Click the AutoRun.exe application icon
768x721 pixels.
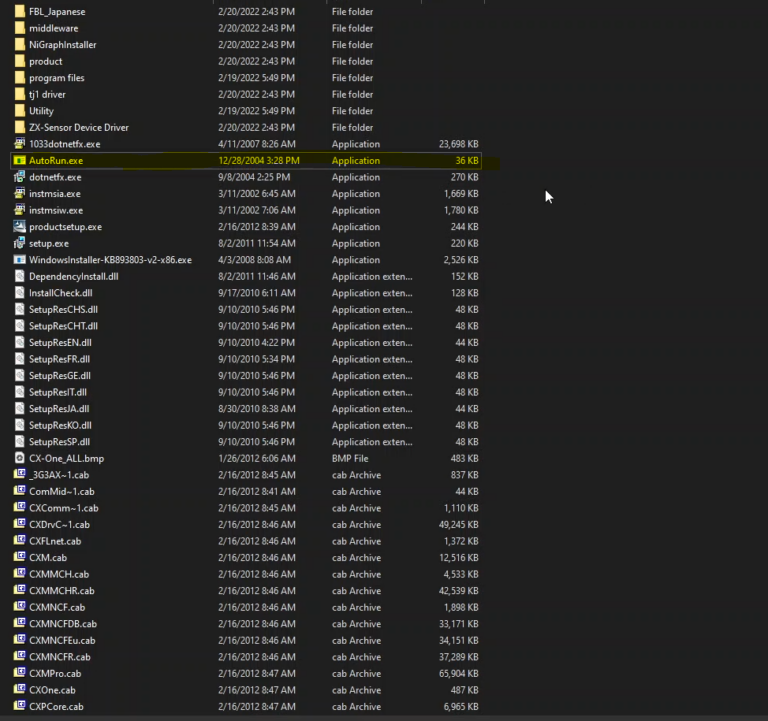(x=19, y=160)
